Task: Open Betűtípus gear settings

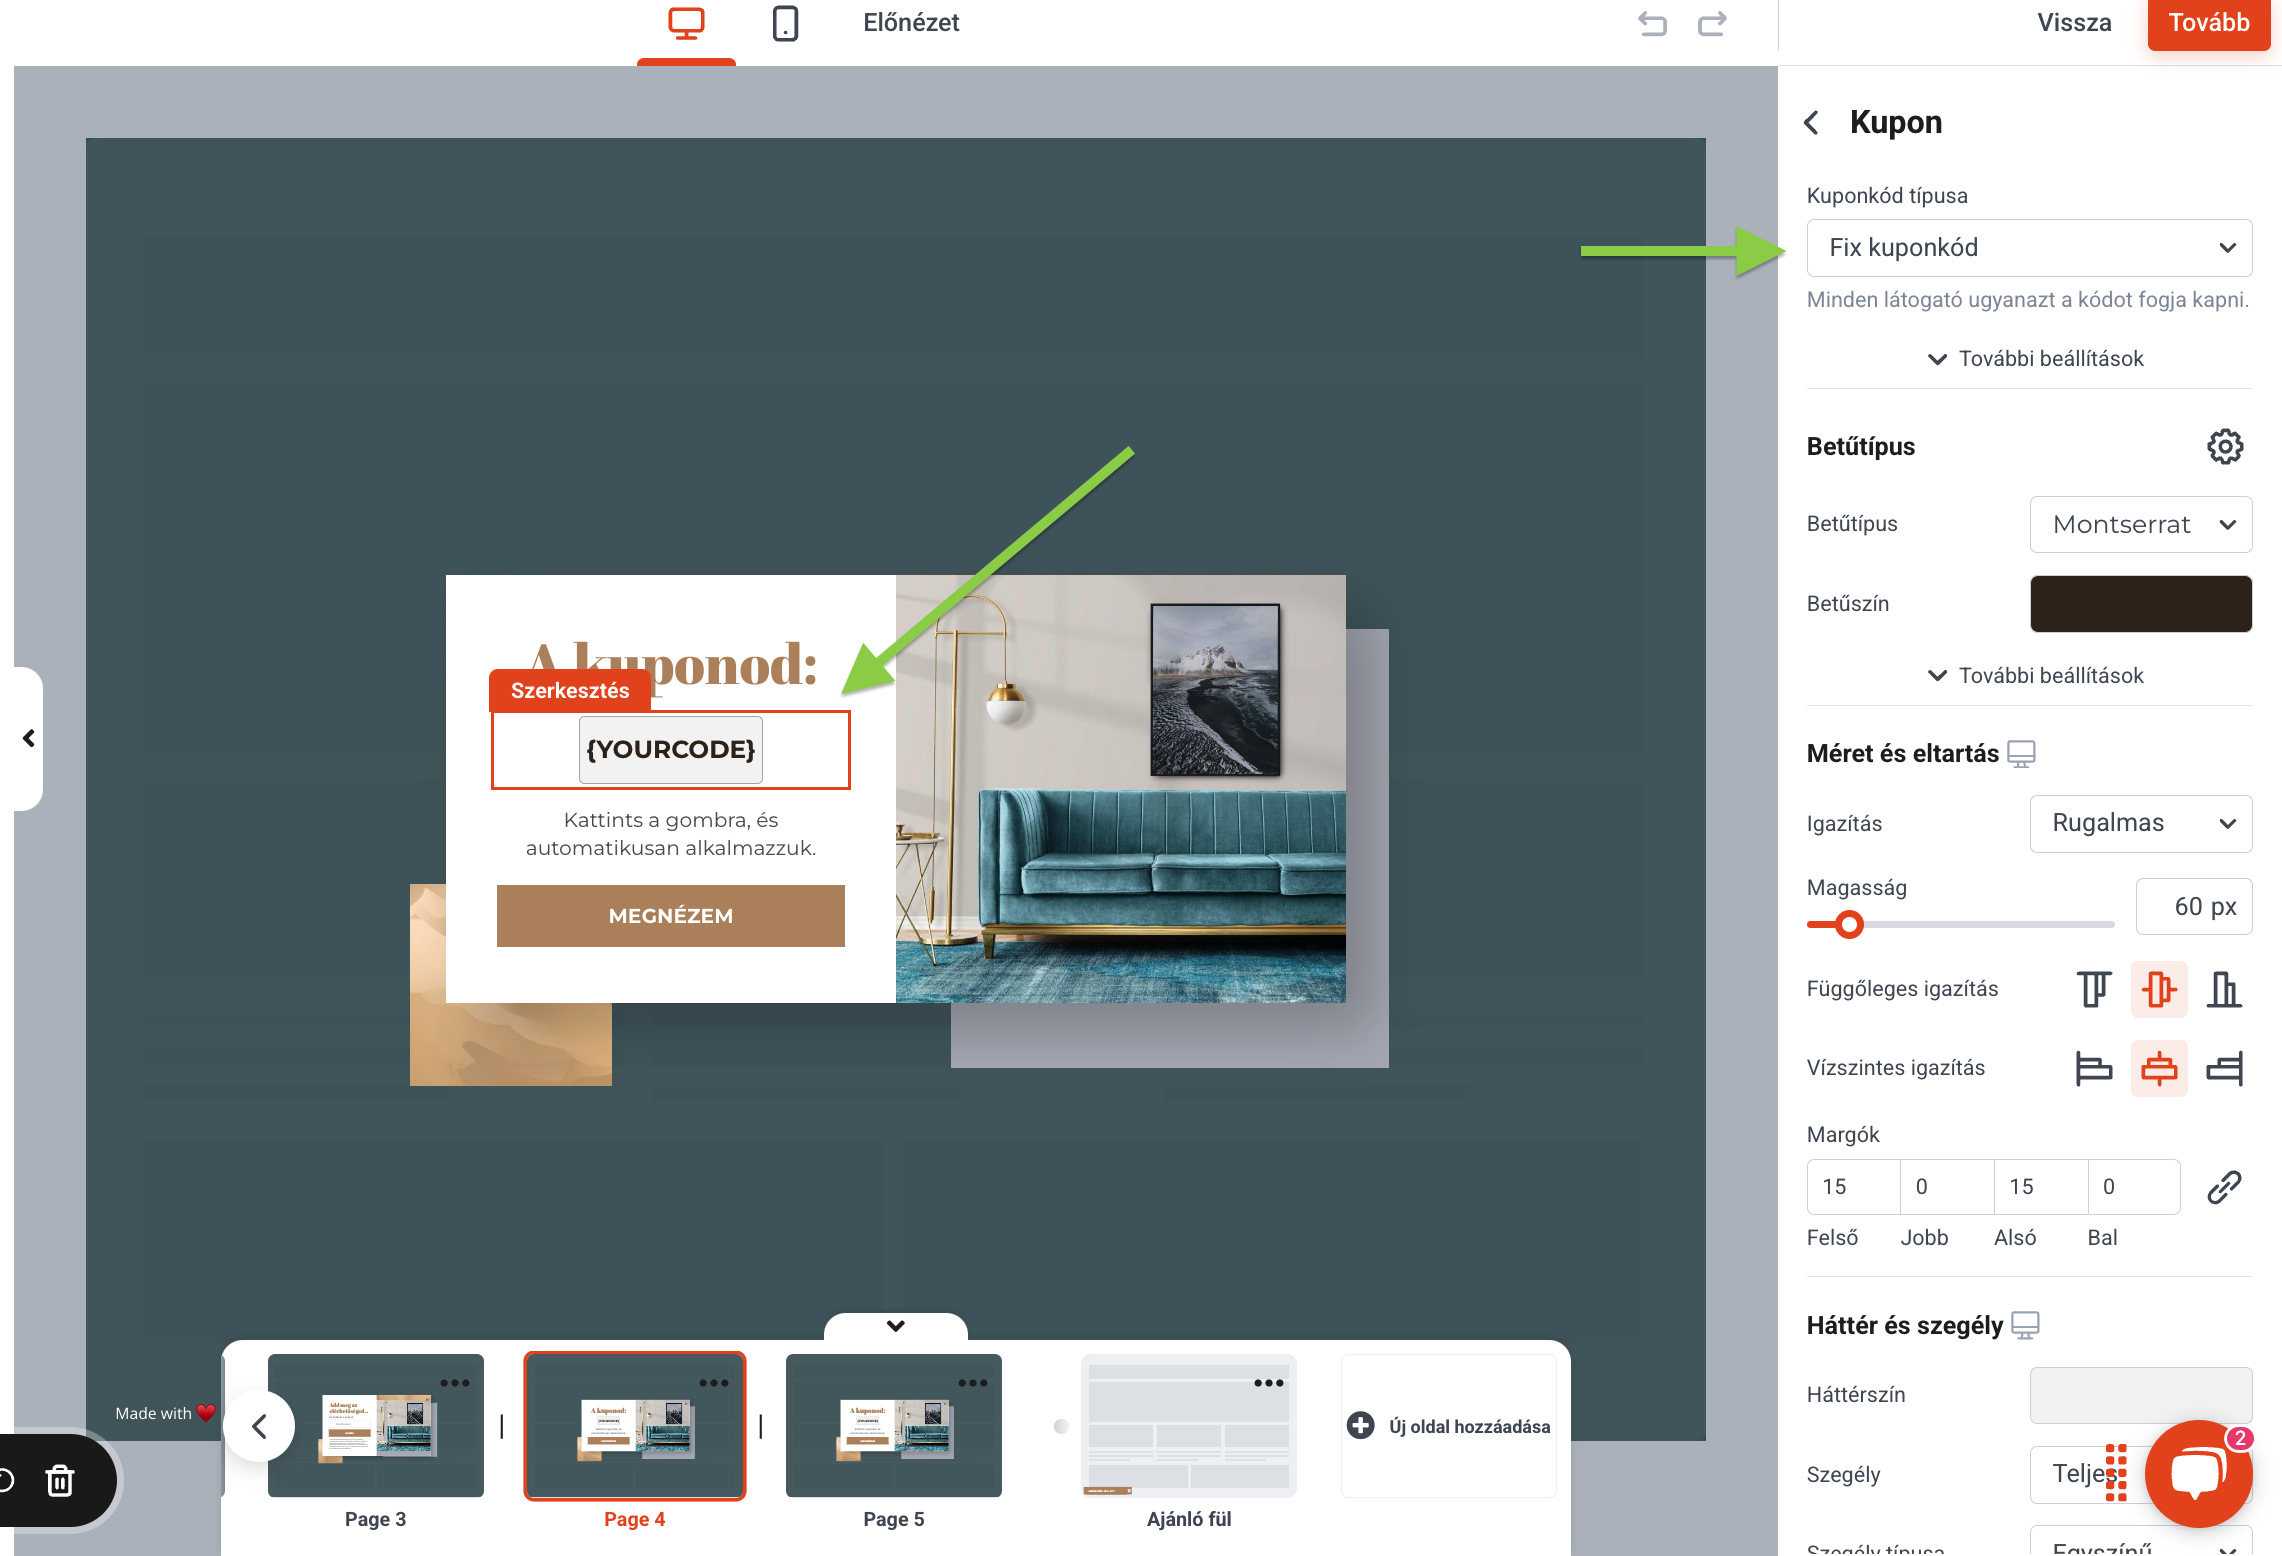Action: pyautogui.click(x=2225, y=446)
